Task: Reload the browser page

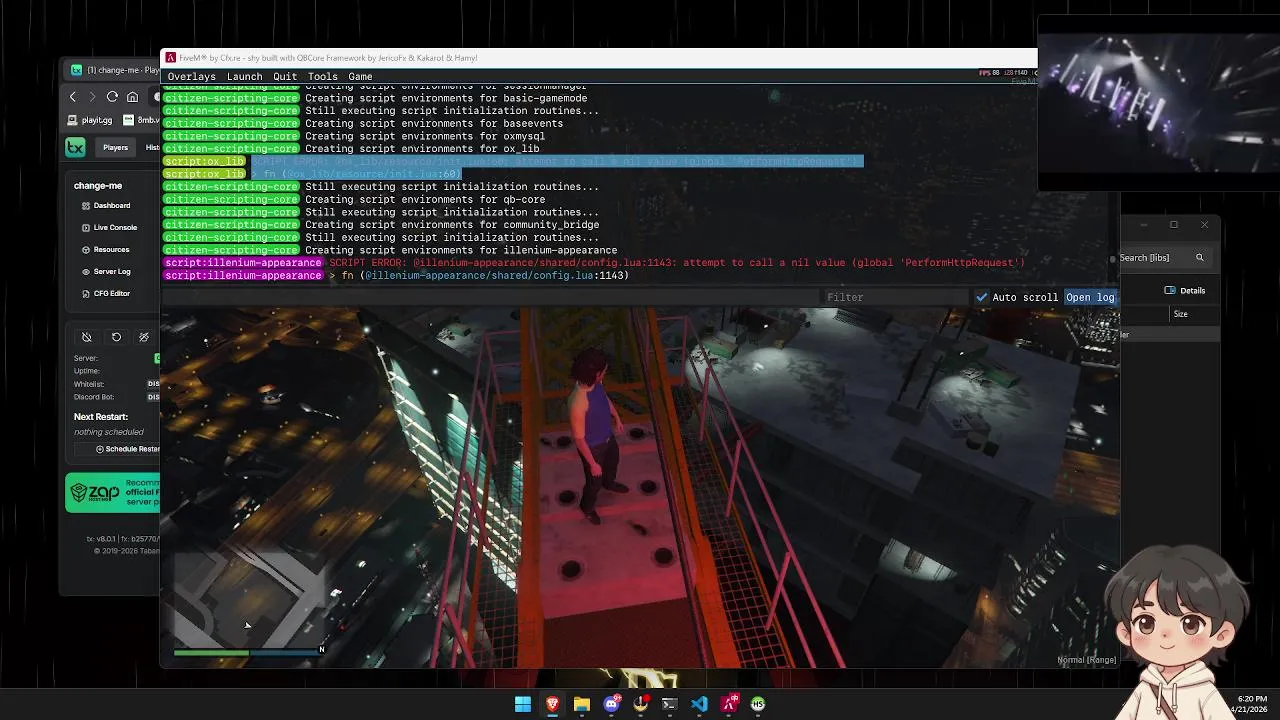Action: [112, 96]
